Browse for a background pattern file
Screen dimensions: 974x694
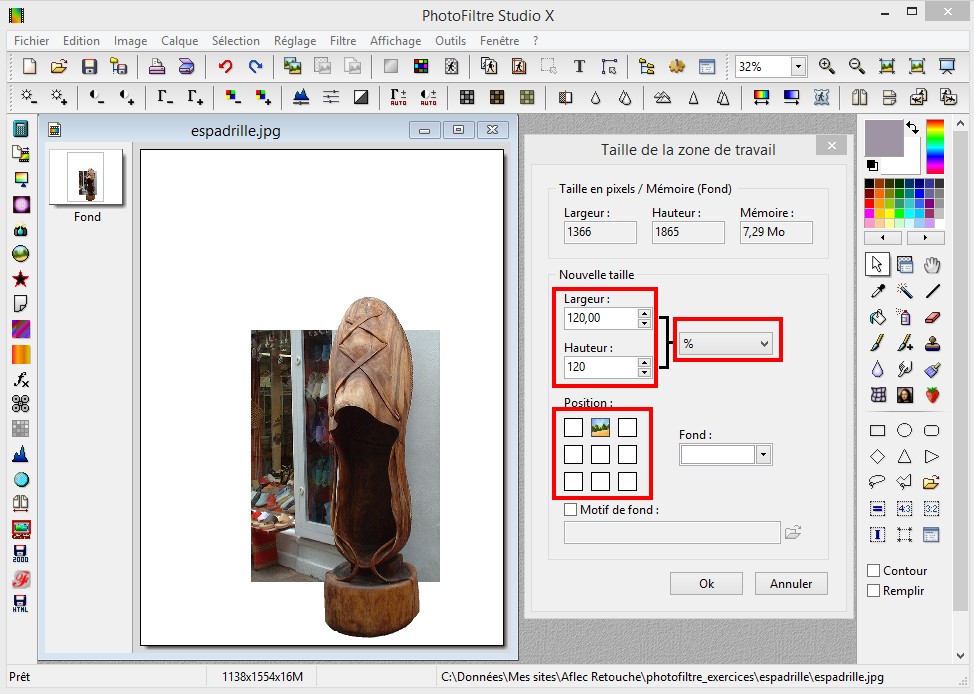point(793,532)
